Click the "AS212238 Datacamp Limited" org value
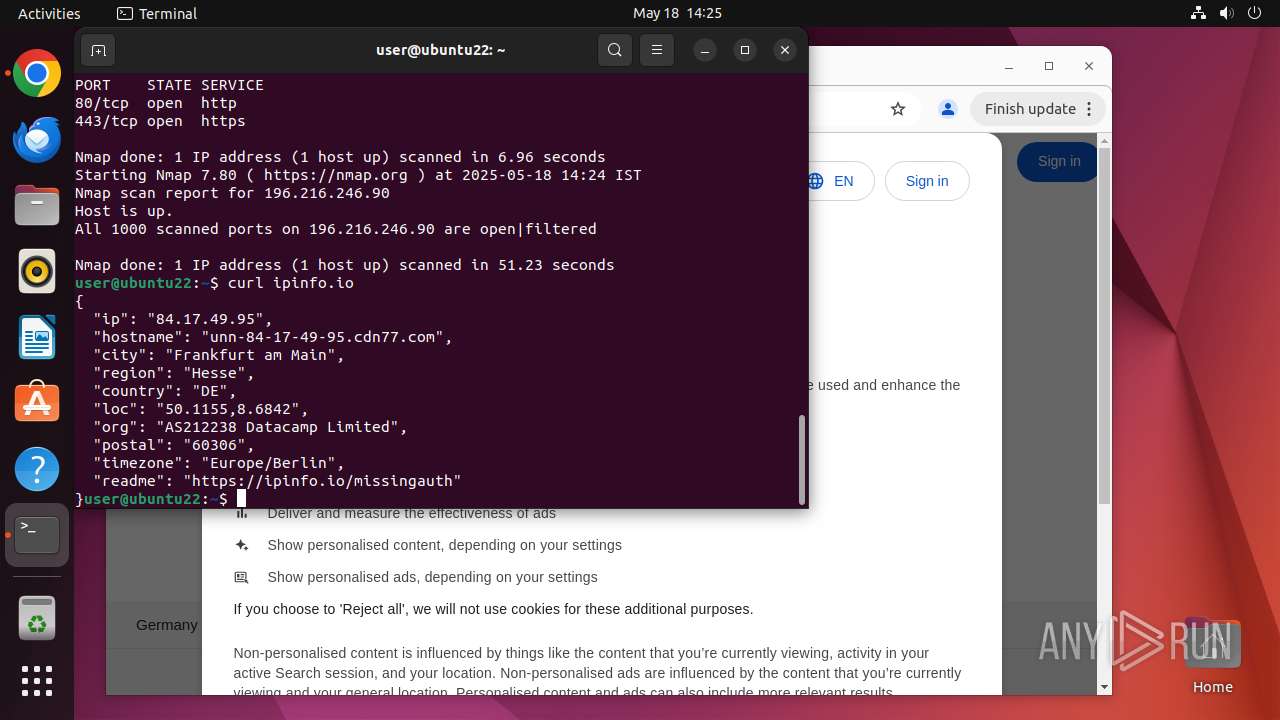Screen dimensions: 1280x720 tap(281, 427)
